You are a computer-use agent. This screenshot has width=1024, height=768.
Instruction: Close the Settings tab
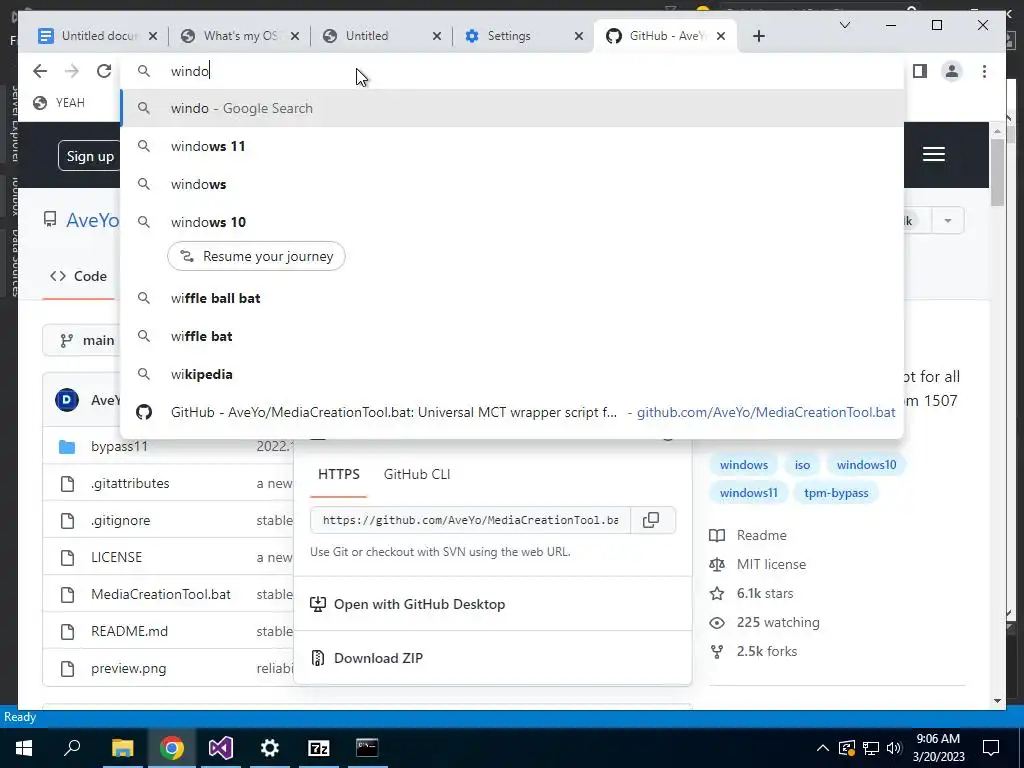pos(579,36)
